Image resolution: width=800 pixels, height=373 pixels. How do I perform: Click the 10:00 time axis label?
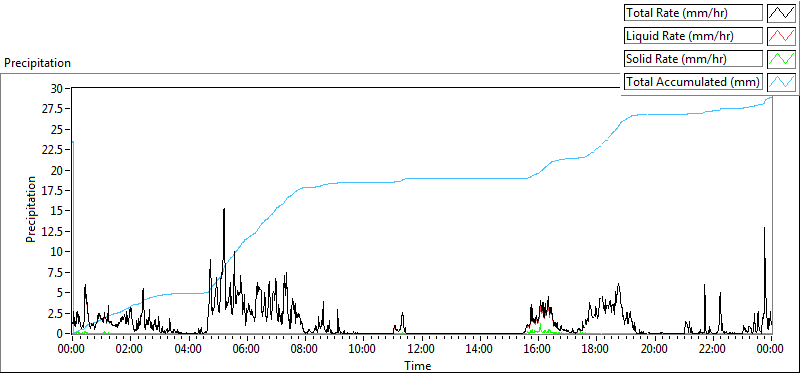pos(362,350)
